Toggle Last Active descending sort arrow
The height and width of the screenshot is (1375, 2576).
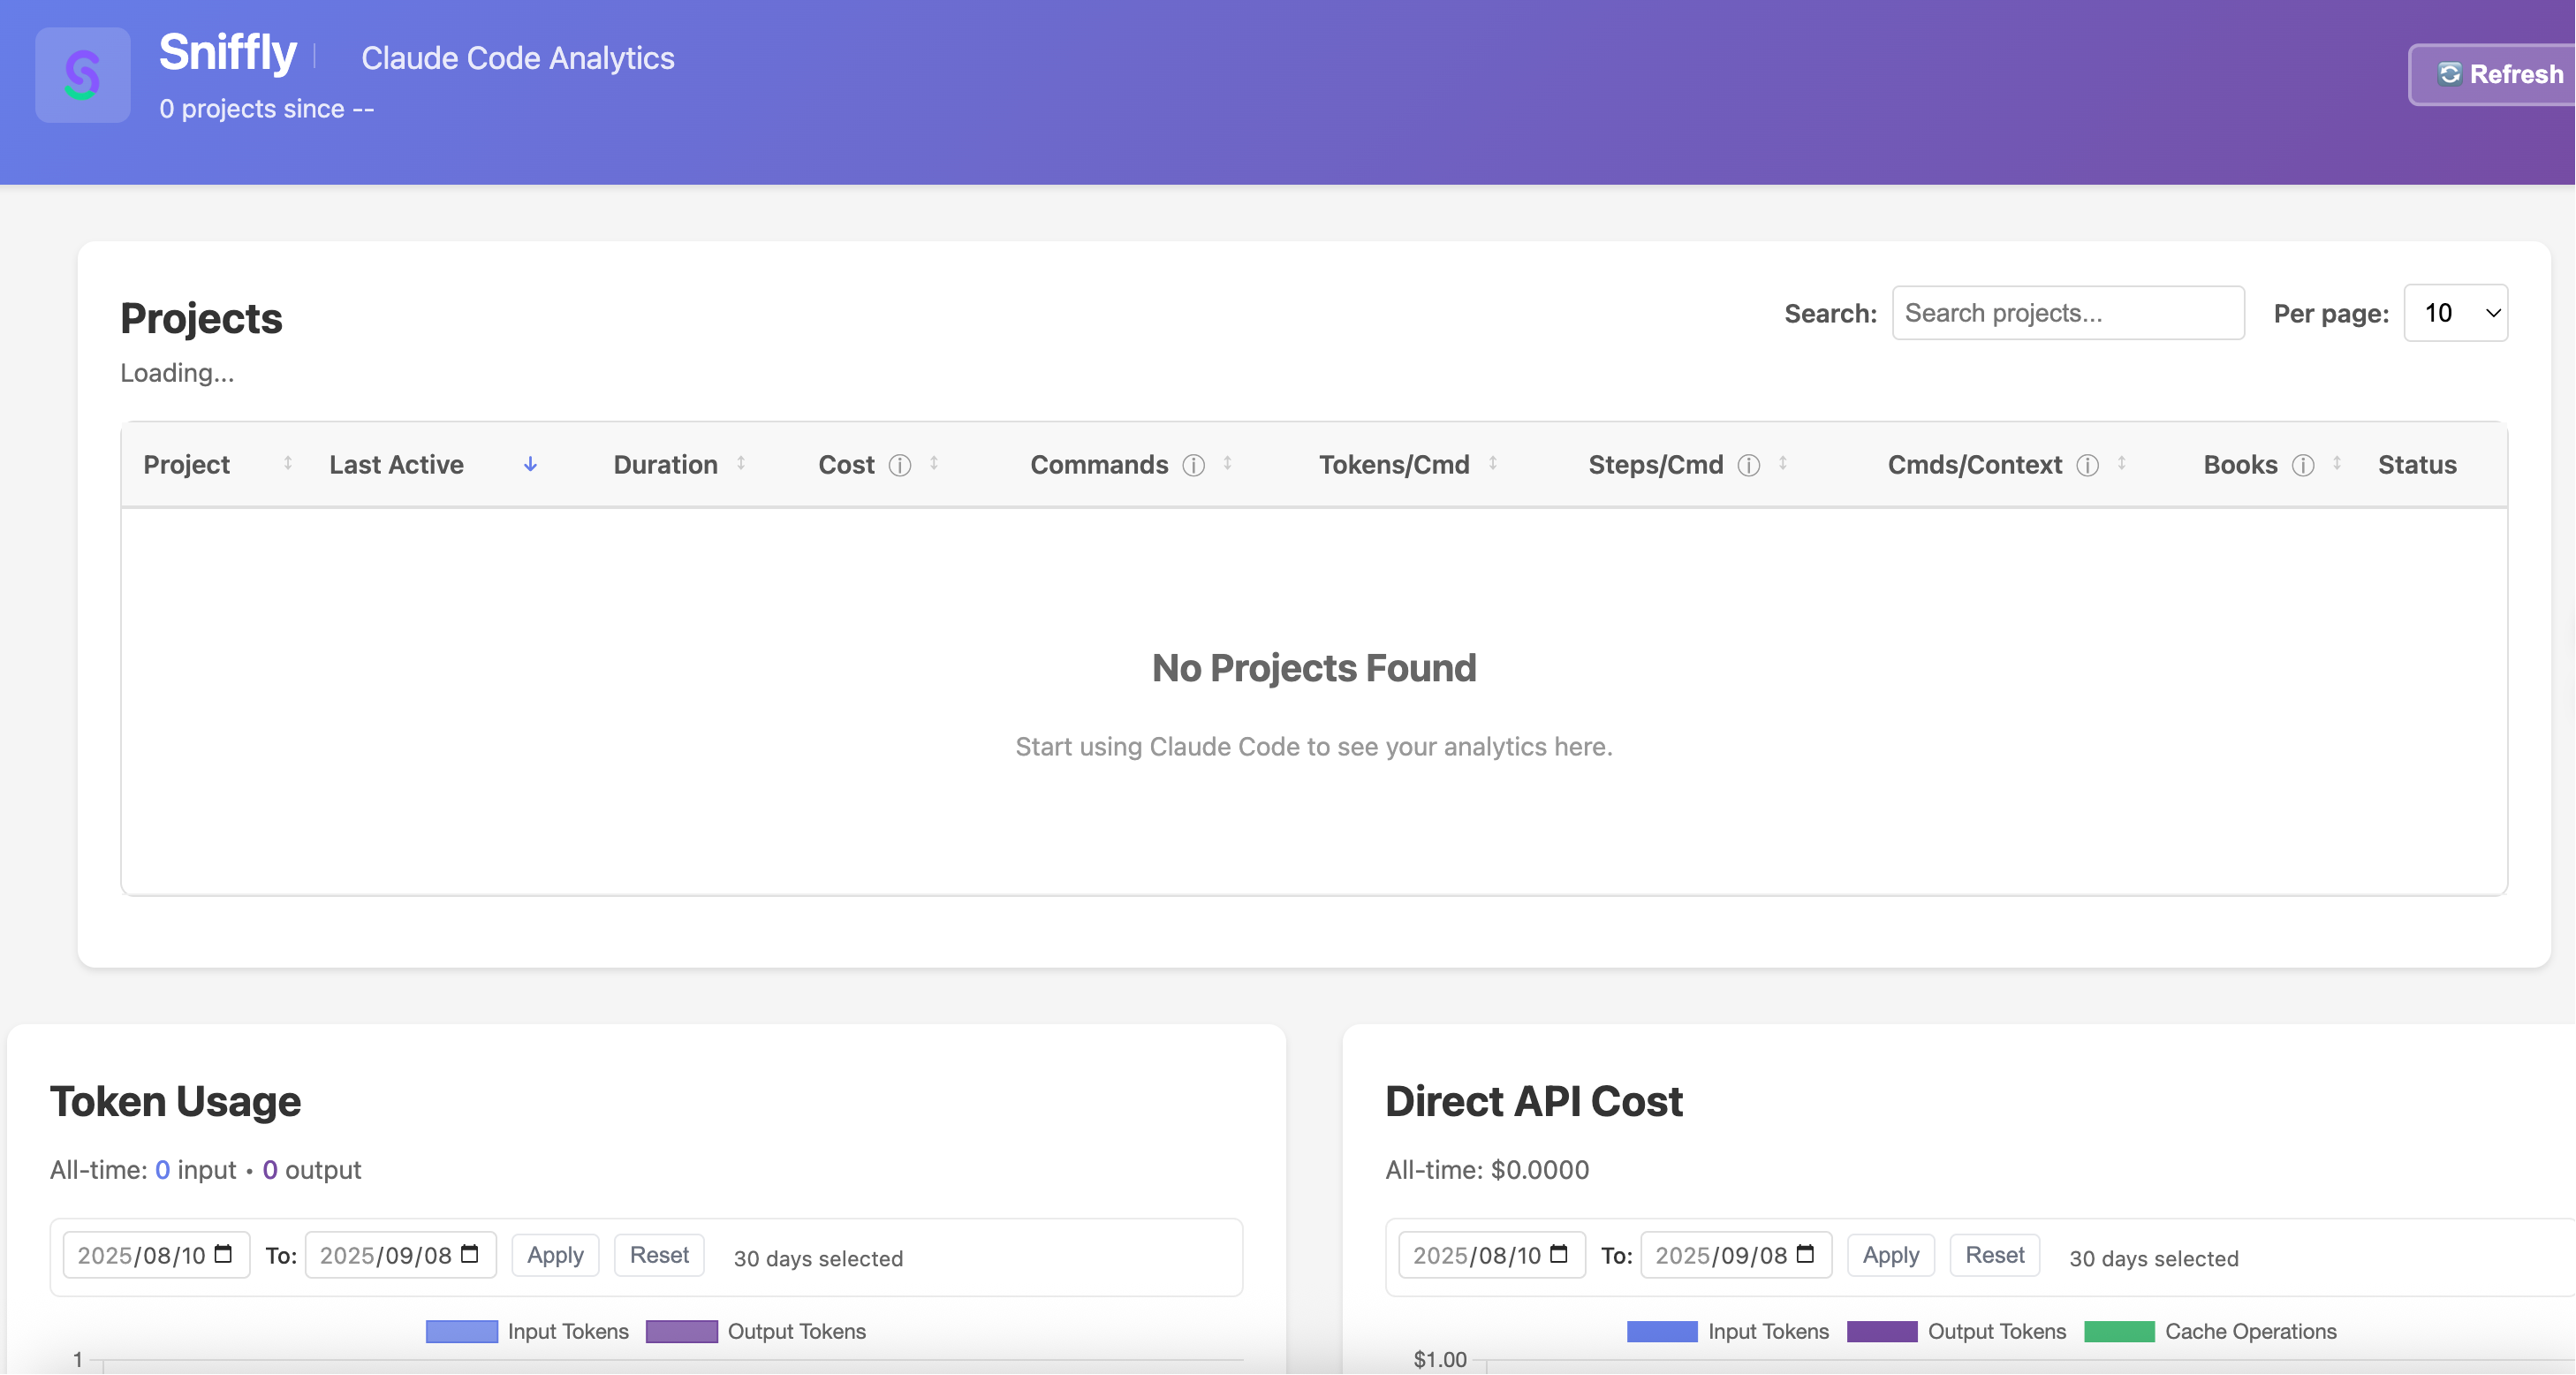pos(530,464)
